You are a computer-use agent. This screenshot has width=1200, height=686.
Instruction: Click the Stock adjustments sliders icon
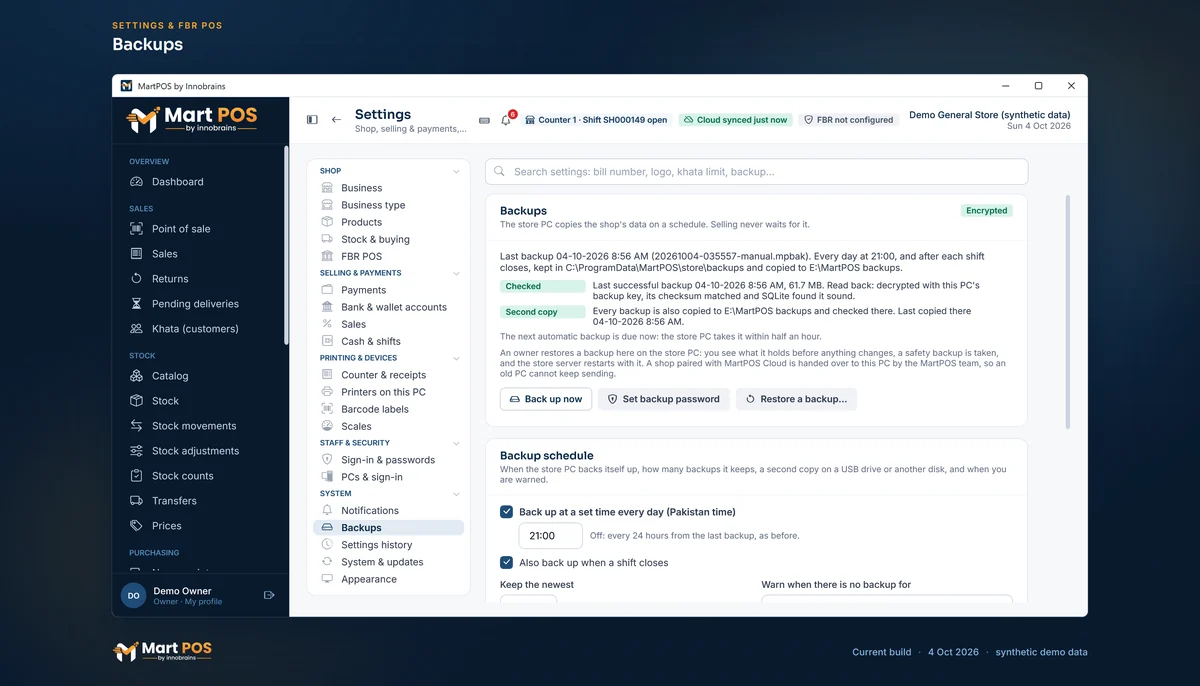[x=137, y=451]
